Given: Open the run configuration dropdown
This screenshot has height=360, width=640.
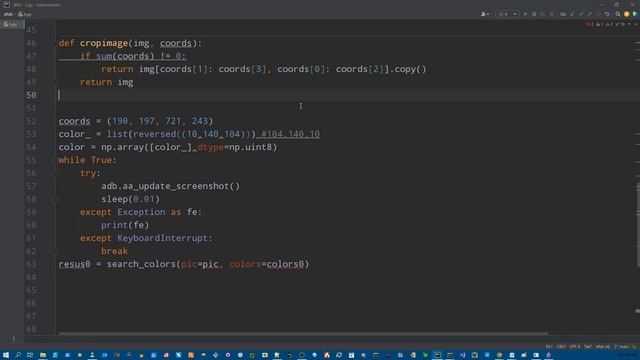Looking at the screenshot, I should pos(508,14).
